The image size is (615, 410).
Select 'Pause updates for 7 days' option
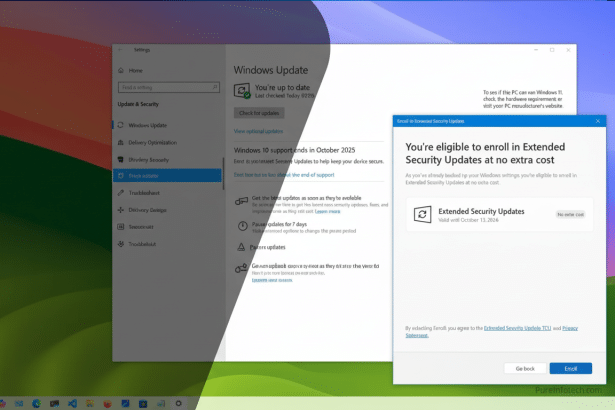tap(279, 224)
